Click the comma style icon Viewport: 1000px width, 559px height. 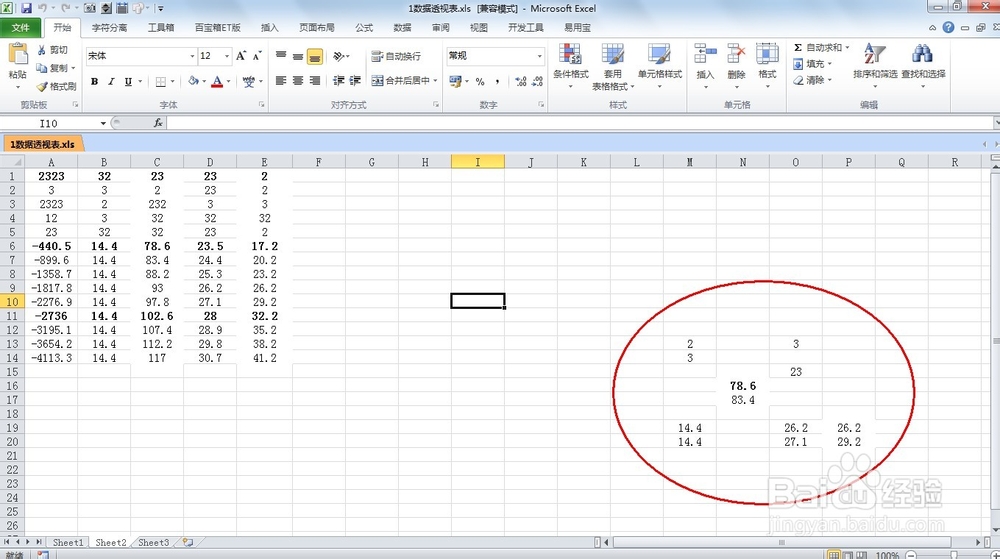coord(497,82)
